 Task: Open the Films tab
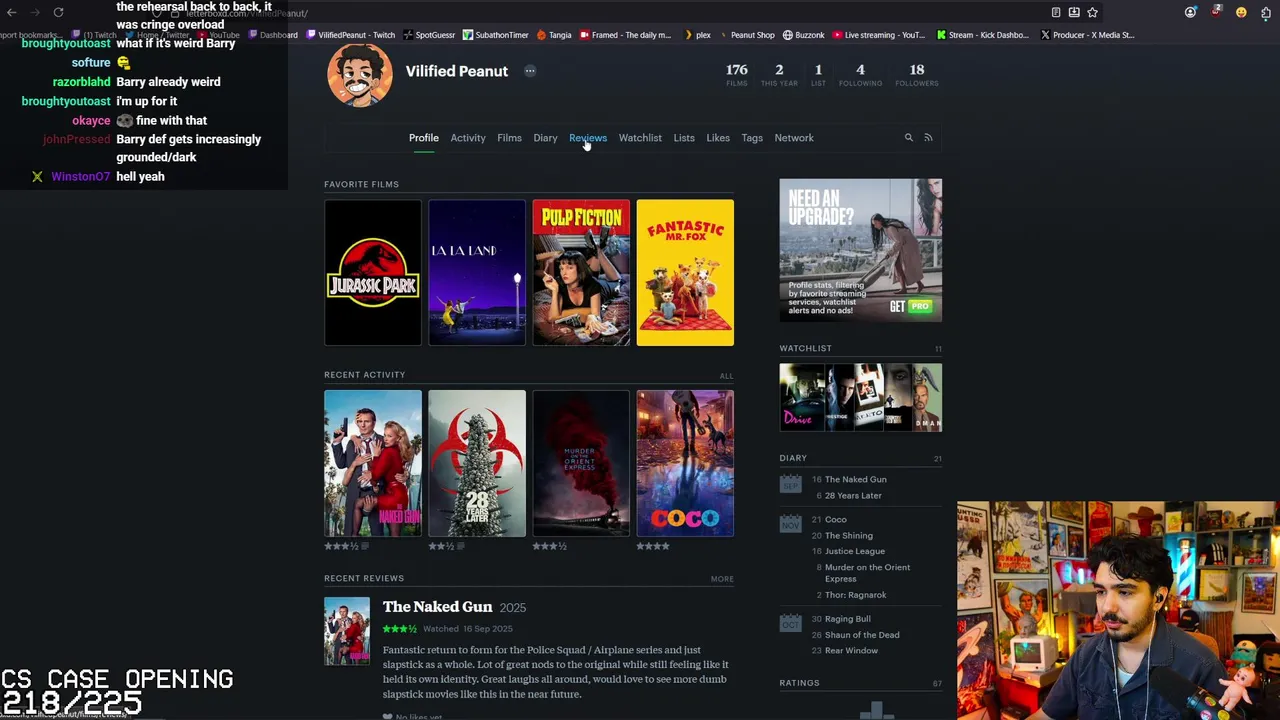pos(509,138)
